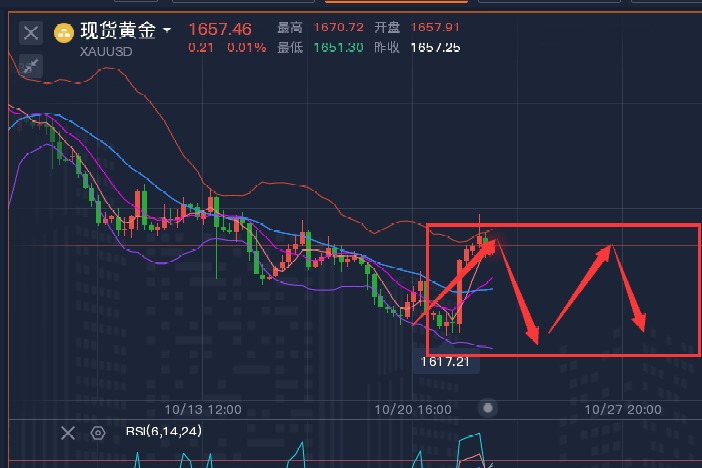Viewport: 702px width, 468px height.
Task: Click the 0.01% price change percentage
Action: point(246,47)
